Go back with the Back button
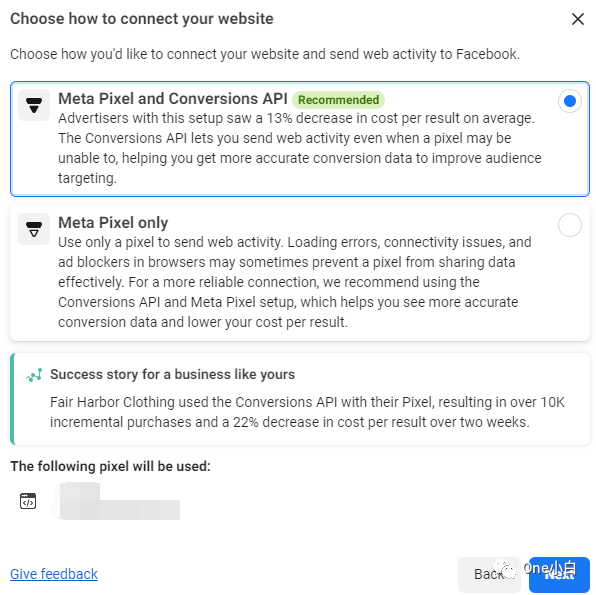The height and width of the screenshot is (595, 596). point(489,574)
